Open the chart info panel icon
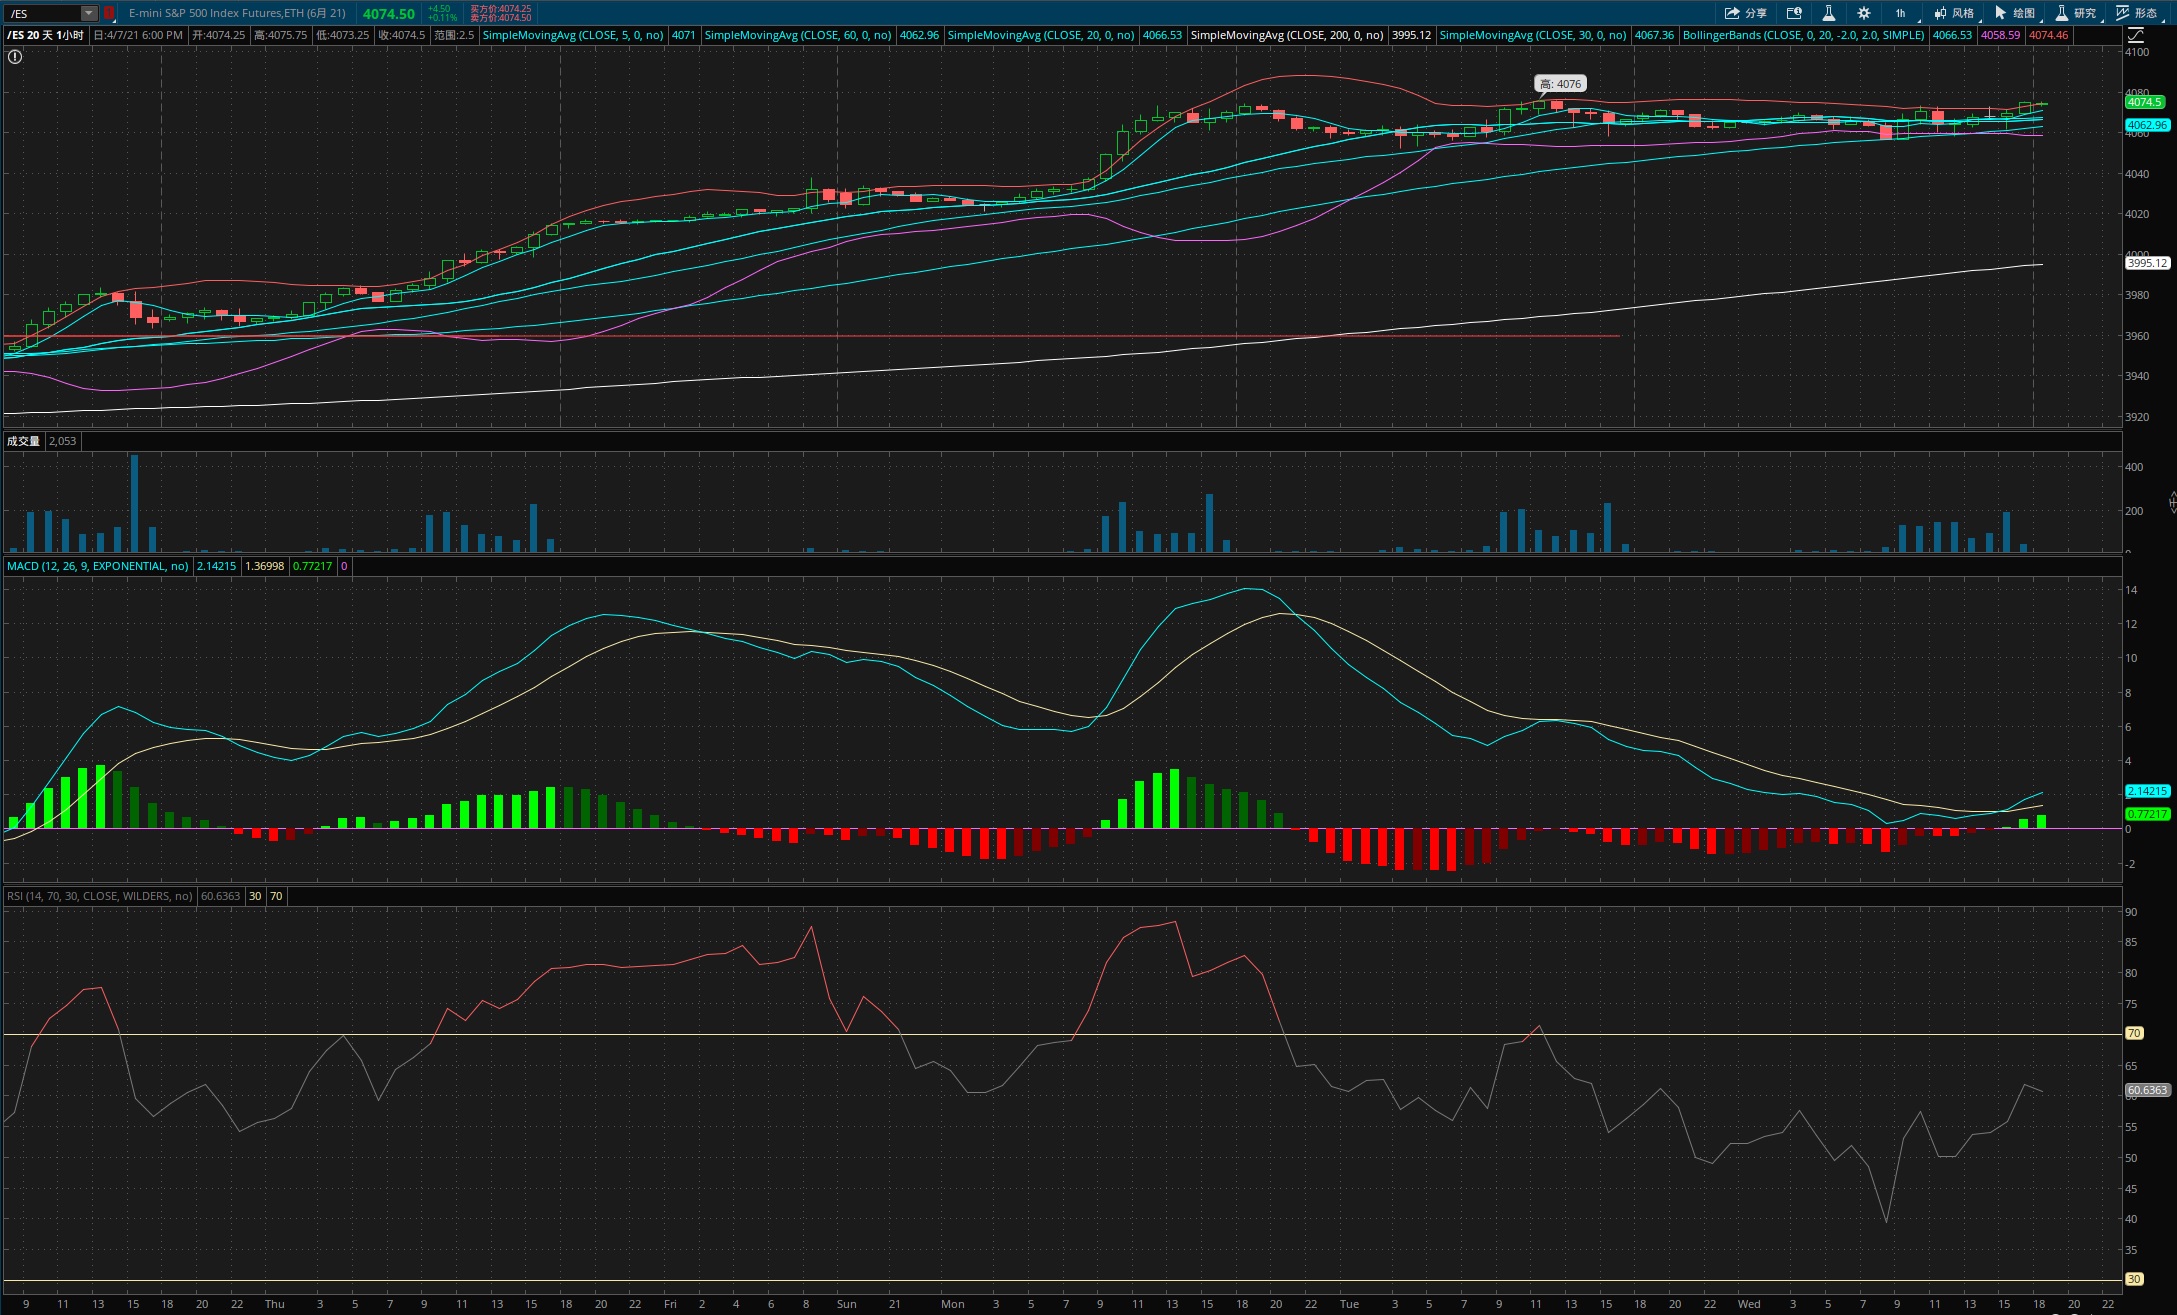 [x=1794, y=13]
